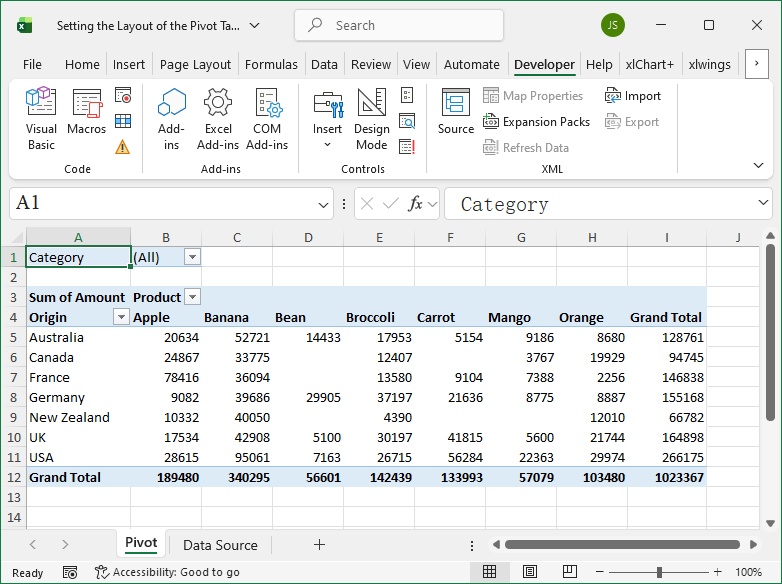The width and height of the screenshot is (782, 584).
Task: Switch to Normal view
Action: click(489, 572)
